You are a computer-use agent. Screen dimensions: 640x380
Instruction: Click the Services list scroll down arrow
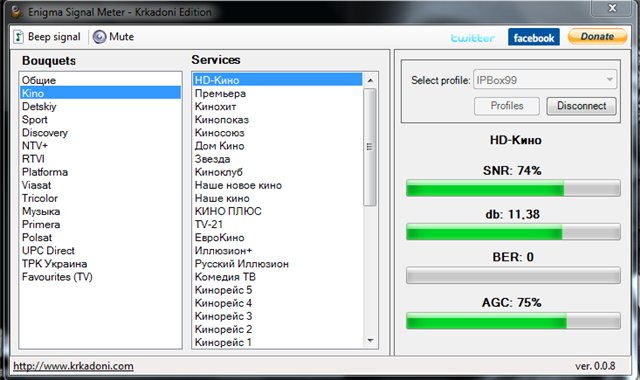pyautogui.click(x=370, y=340)
